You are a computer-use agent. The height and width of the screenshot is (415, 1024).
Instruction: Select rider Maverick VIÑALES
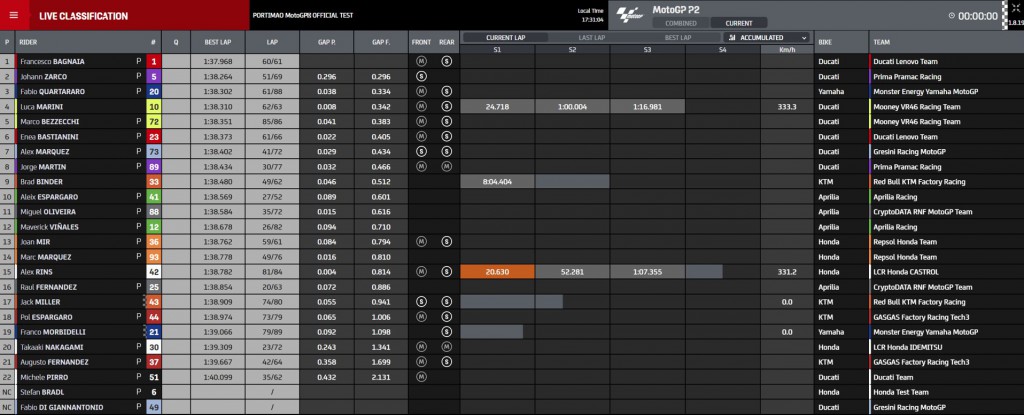(x=48, y=227)
